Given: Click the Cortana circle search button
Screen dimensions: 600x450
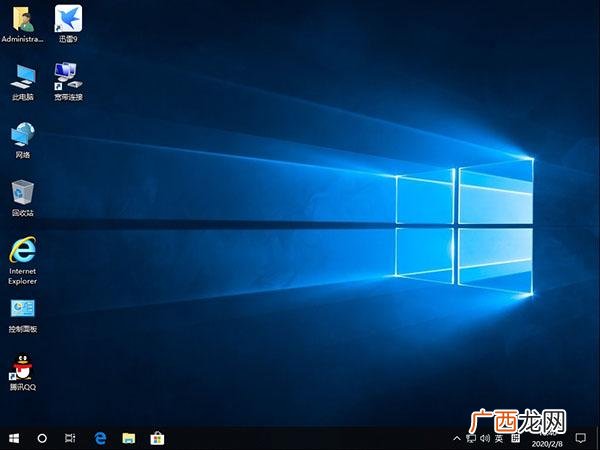Looking at the screenshot, I should point(42,438).
